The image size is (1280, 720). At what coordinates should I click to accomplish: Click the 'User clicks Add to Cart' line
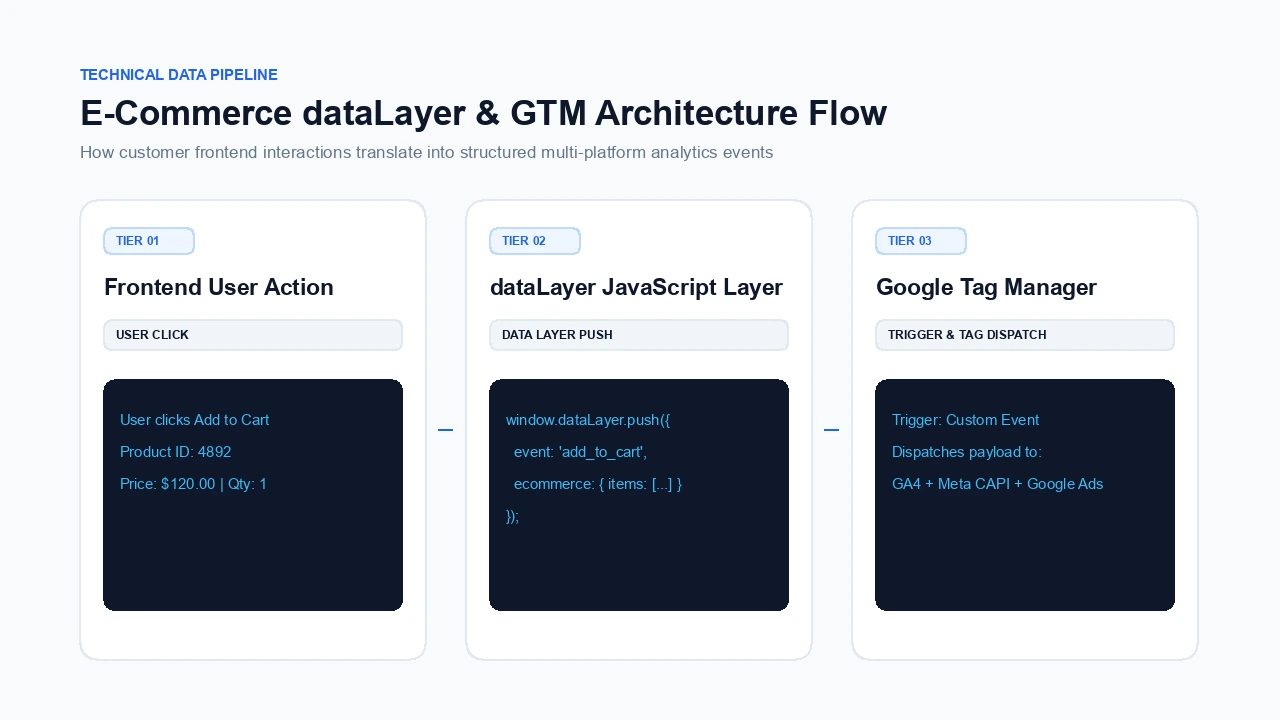coord(194,420)
